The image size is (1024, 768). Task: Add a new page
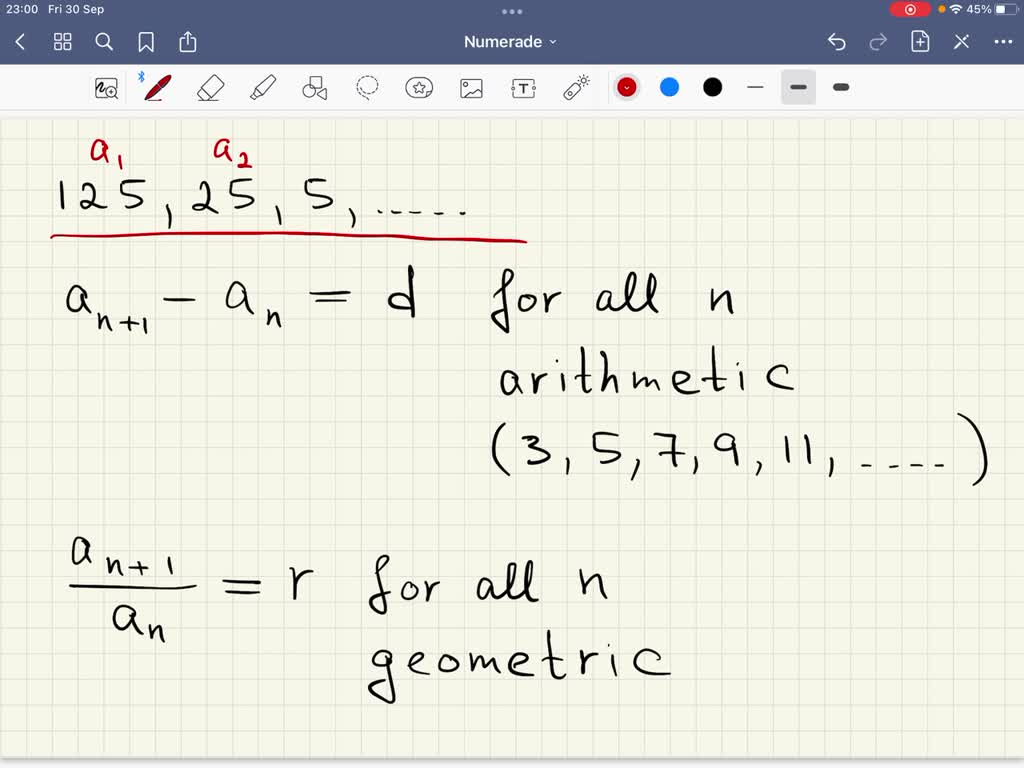[x=920, y=42]
